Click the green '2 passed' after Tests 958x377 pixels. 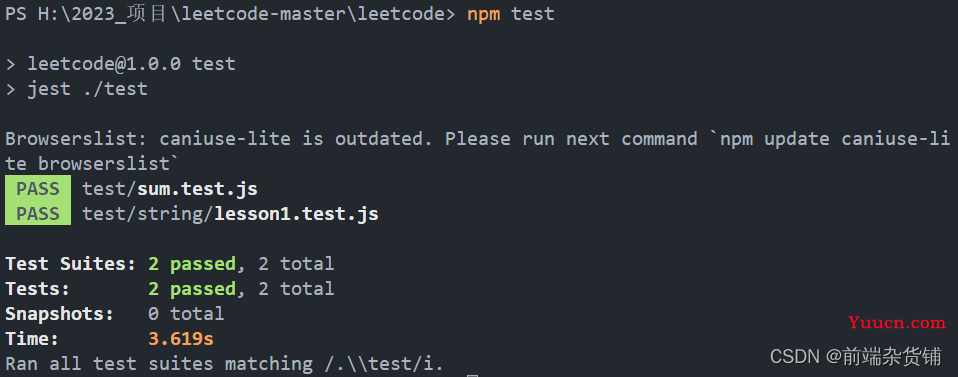[x=192, y=289]
